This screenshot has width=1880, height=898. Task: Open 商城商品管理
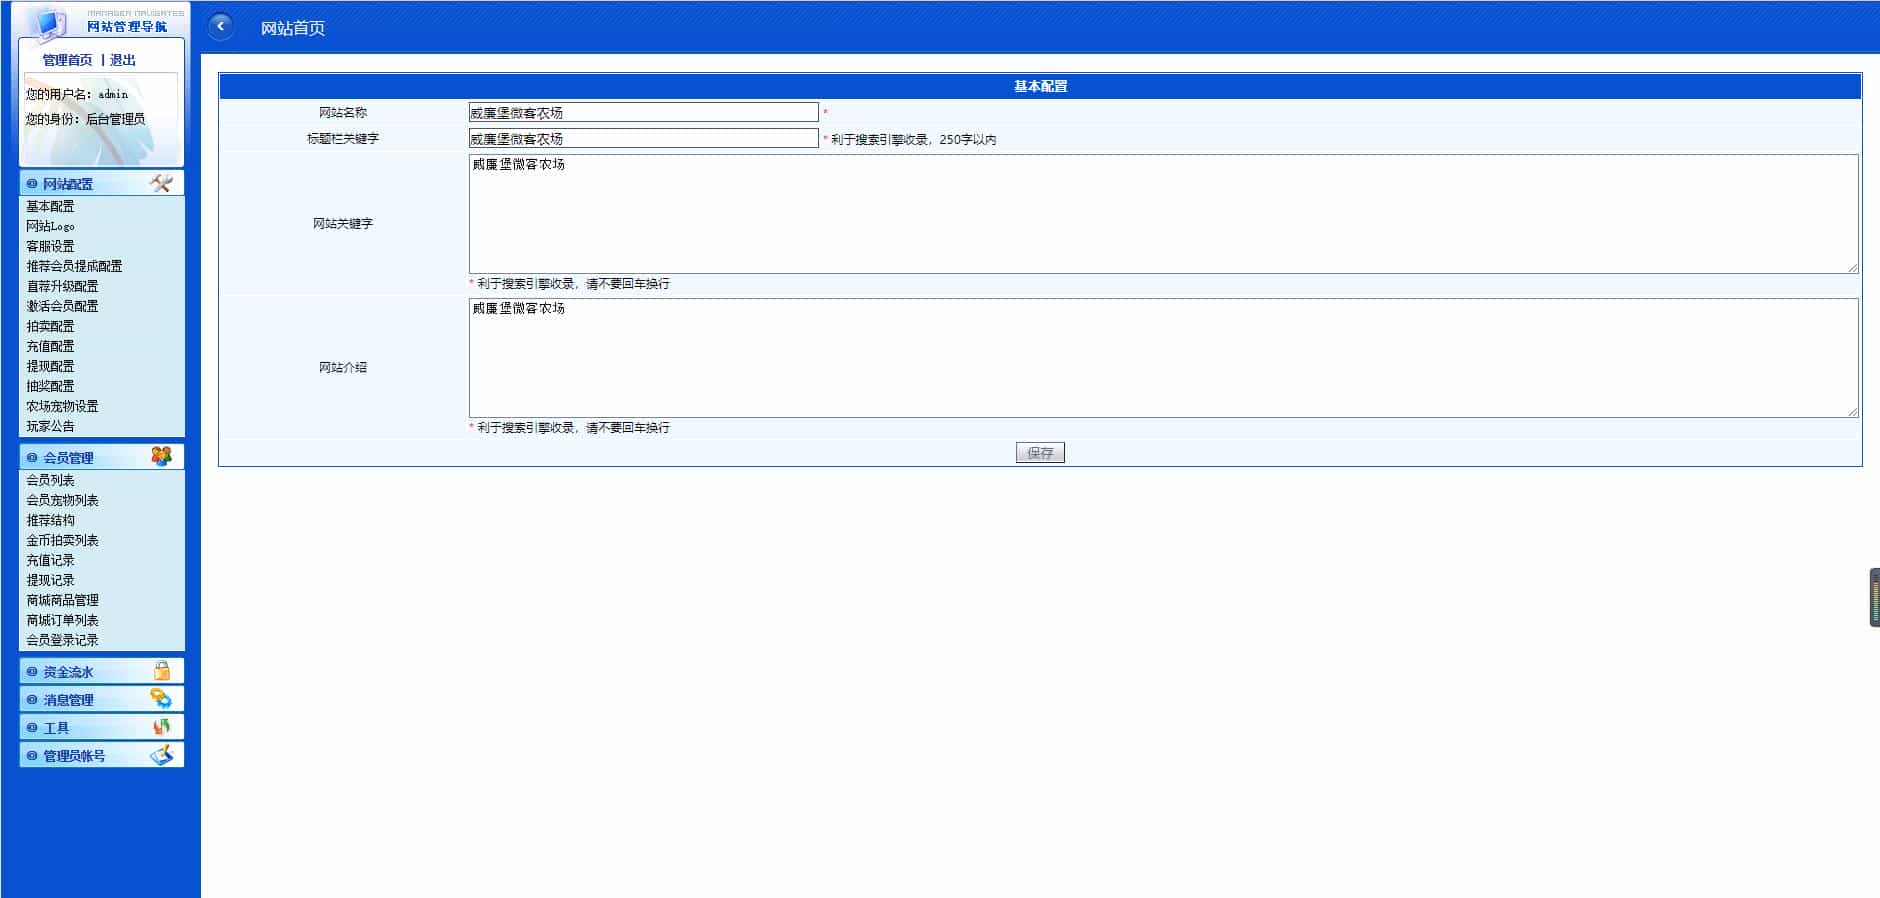(62, 600)
